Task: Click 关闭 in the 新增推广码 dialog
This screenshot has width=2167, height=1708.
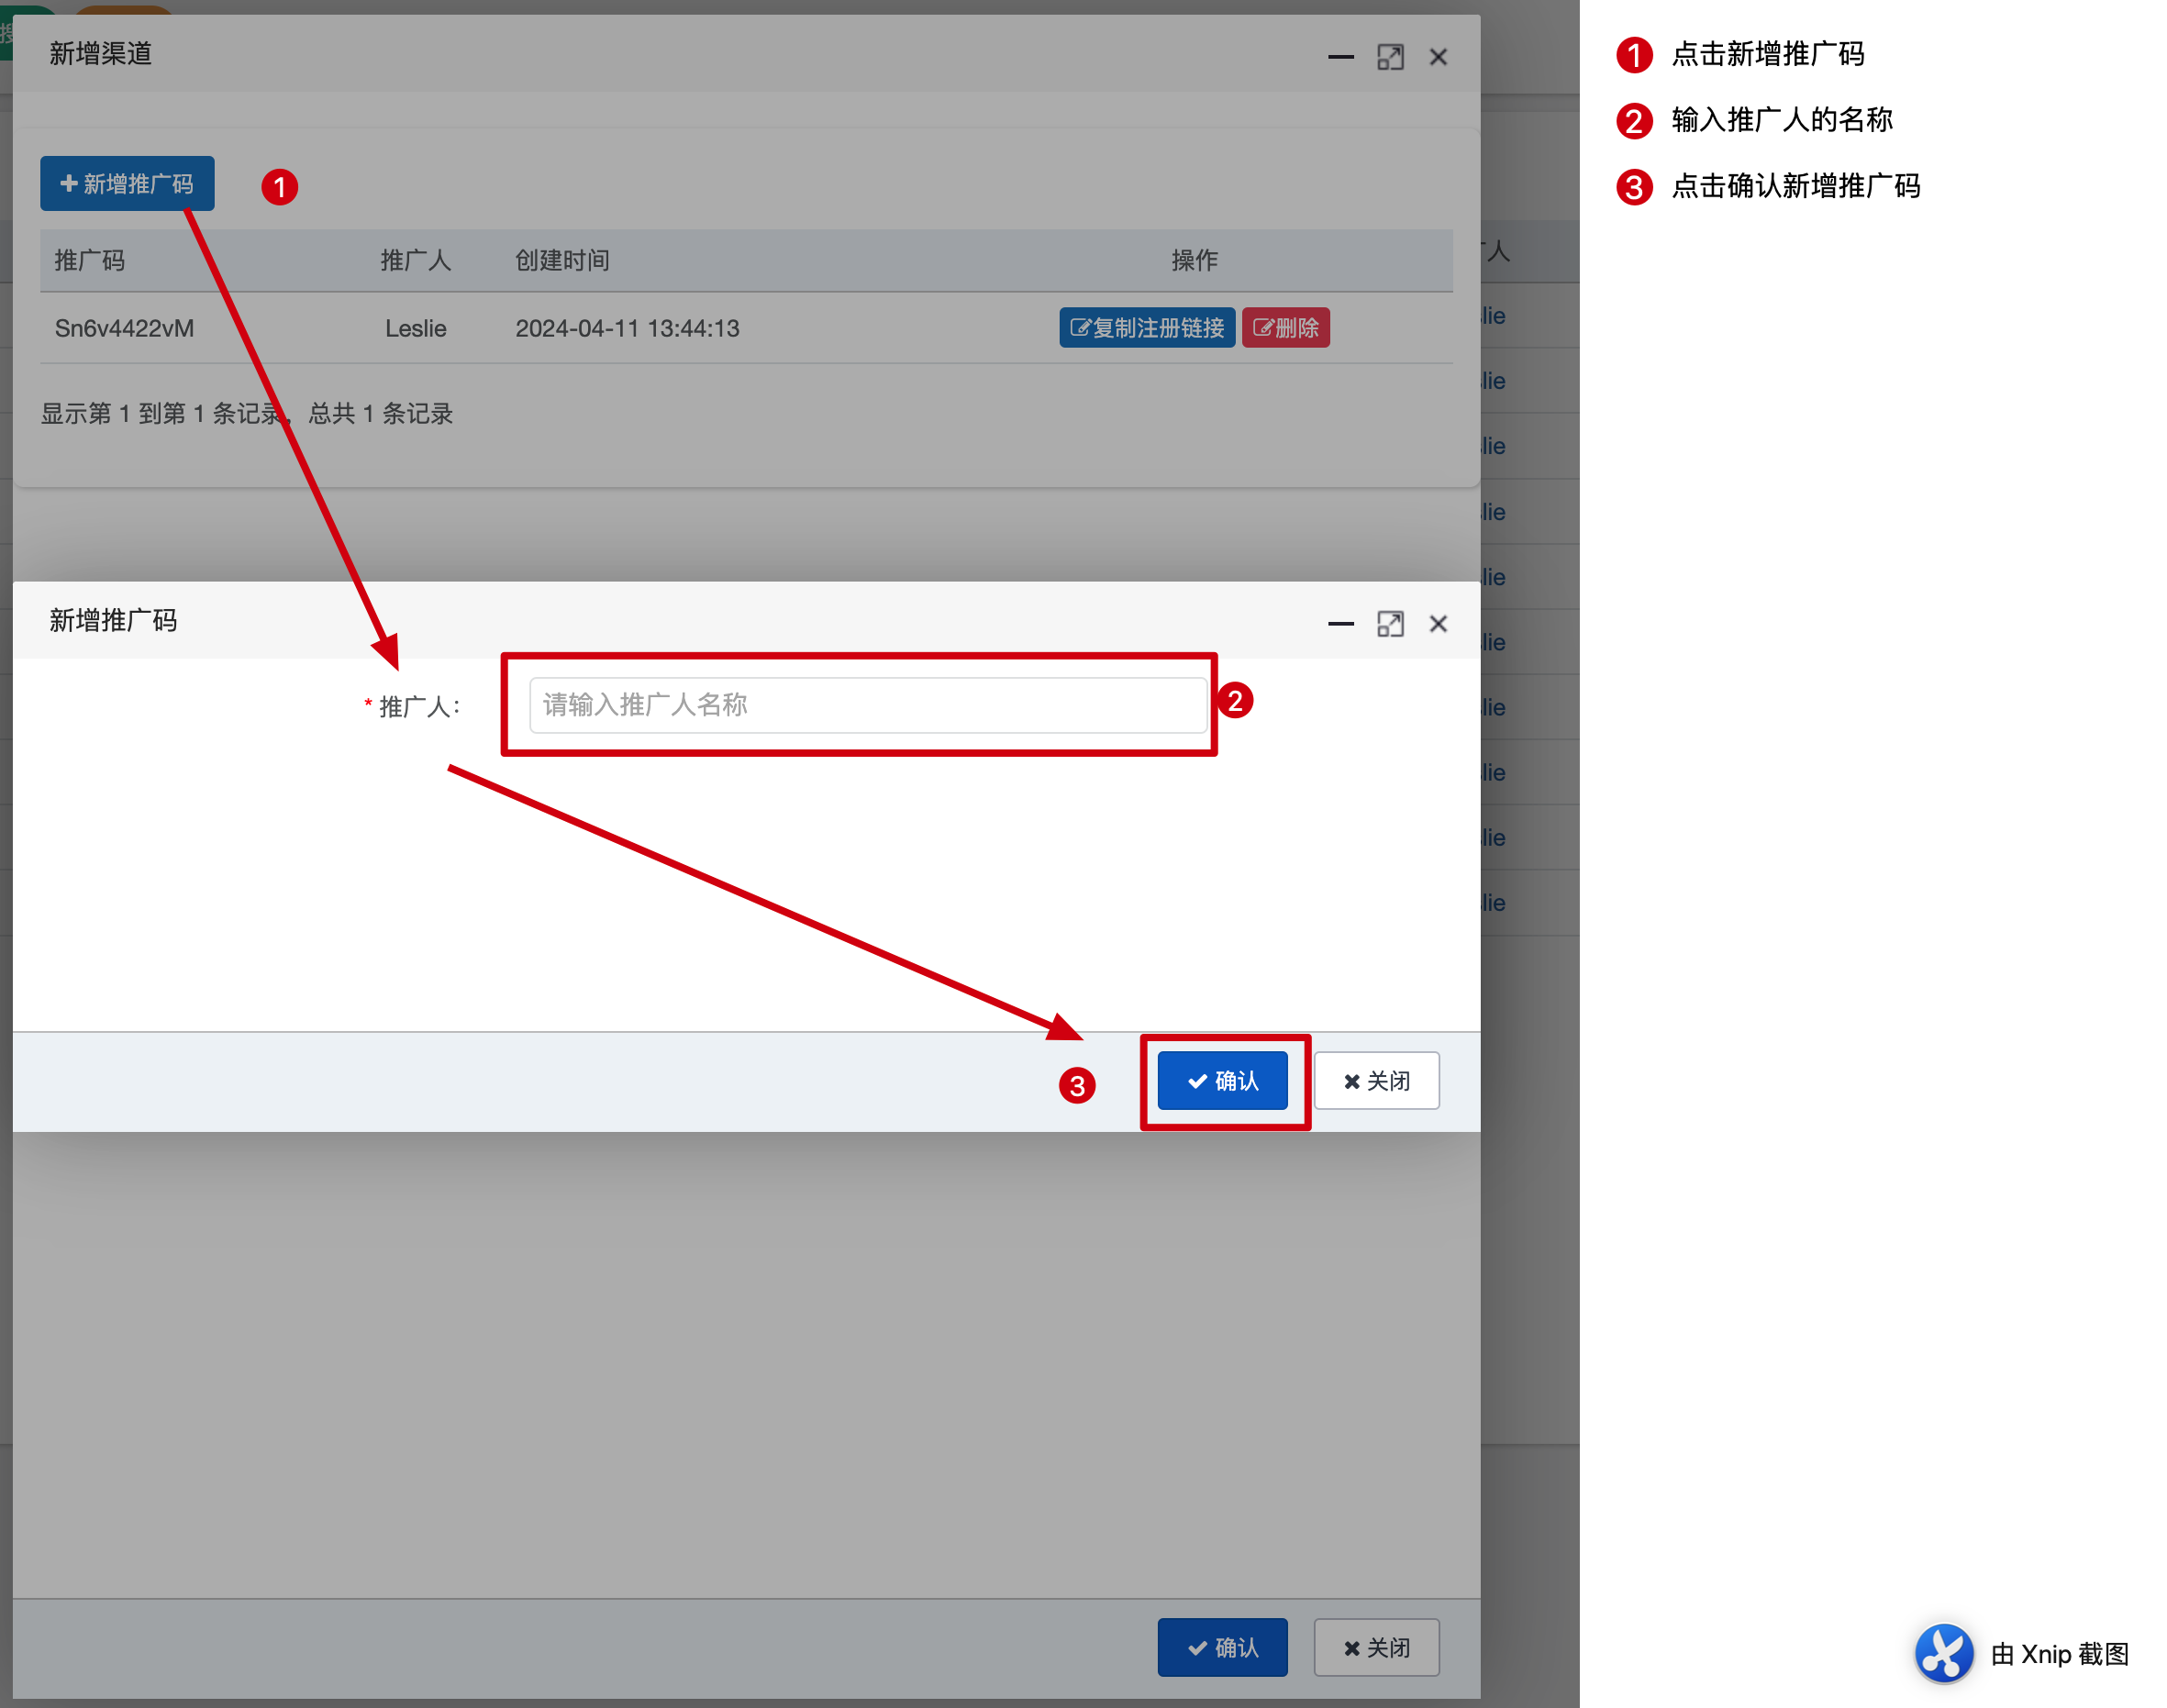Action: pyautogui.click(x=1376, y=1081)
